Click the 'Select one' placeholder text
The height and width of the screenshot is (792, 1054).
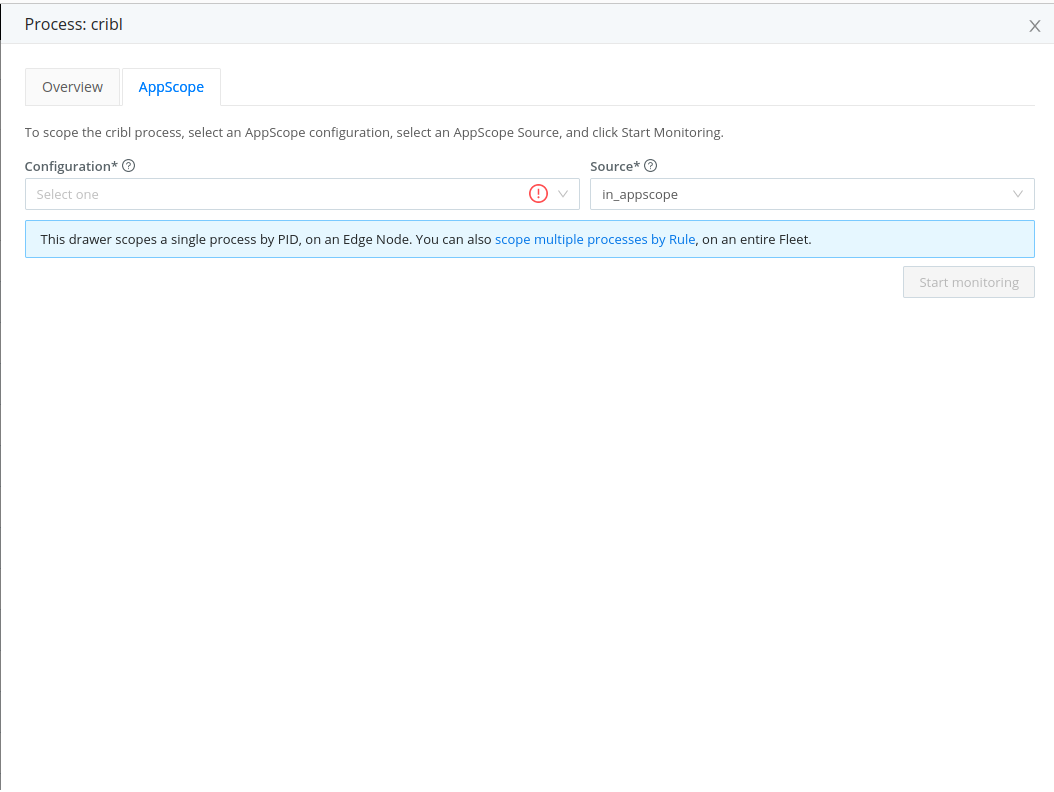(x=68, y=195)
